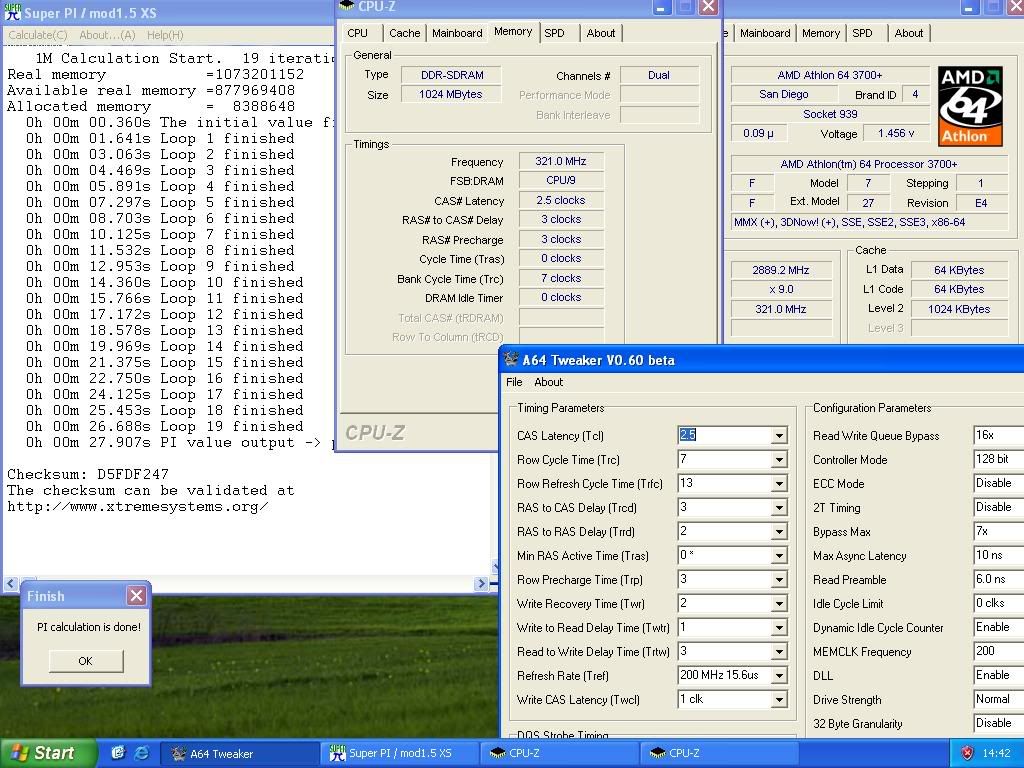Expand the RAS to RAS Delay (Trrd) dropdown

click(x=779, y=532)
